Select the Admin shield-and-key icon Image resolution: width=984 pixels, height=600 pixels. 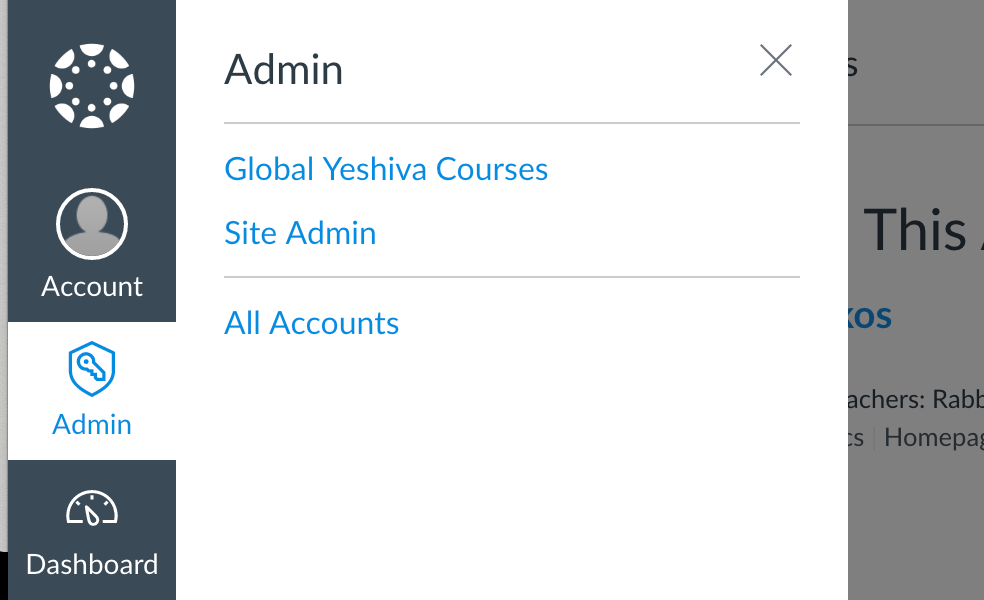point(92,367)
